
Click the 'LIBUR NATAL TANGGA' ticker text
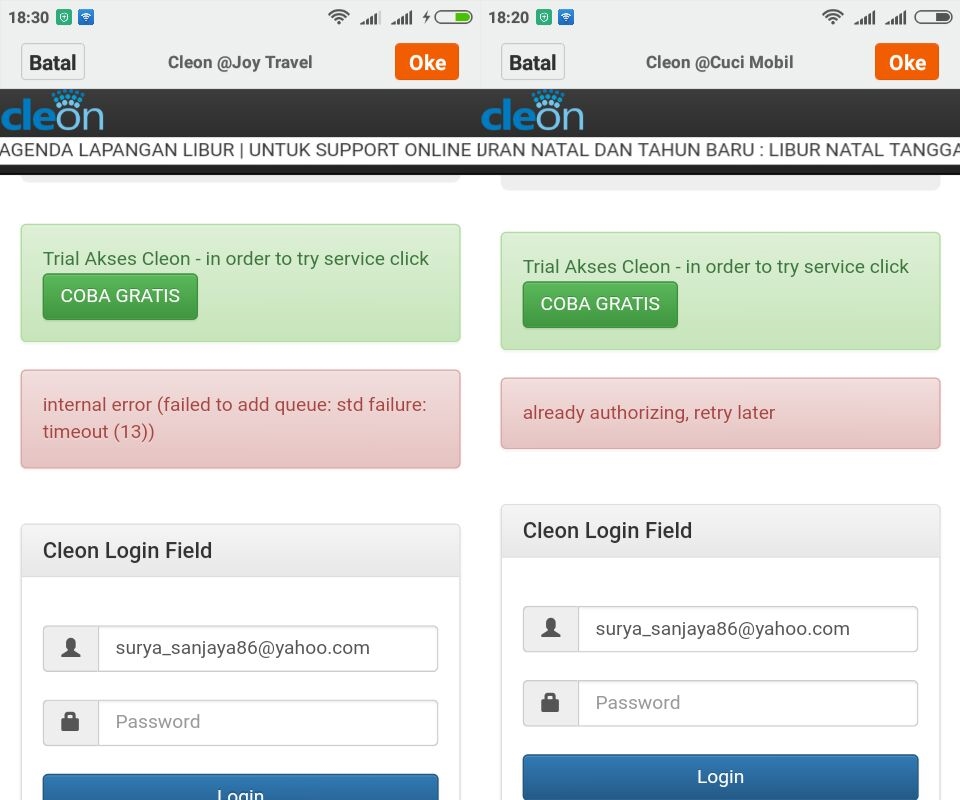click(x=864, y=150)
